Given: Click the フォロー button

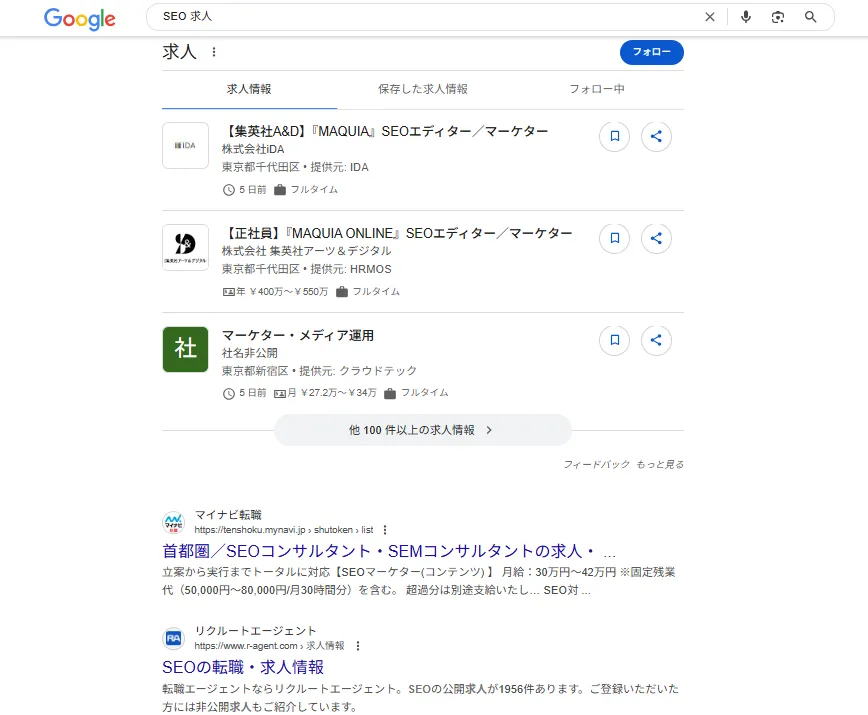Looking at the screenshot, I should point(652,52).
